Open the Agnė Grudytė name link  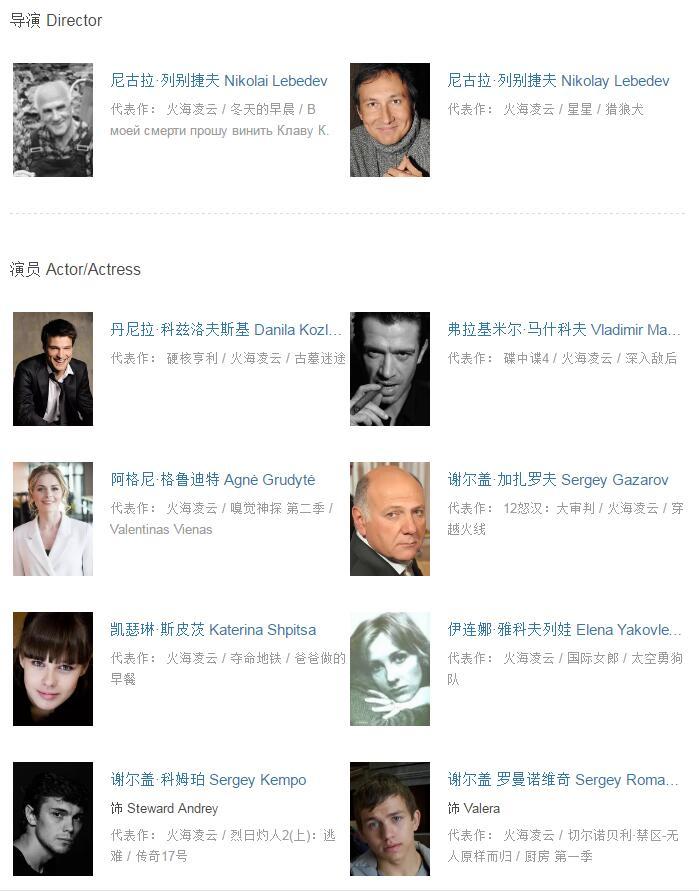tap(212, 480)
